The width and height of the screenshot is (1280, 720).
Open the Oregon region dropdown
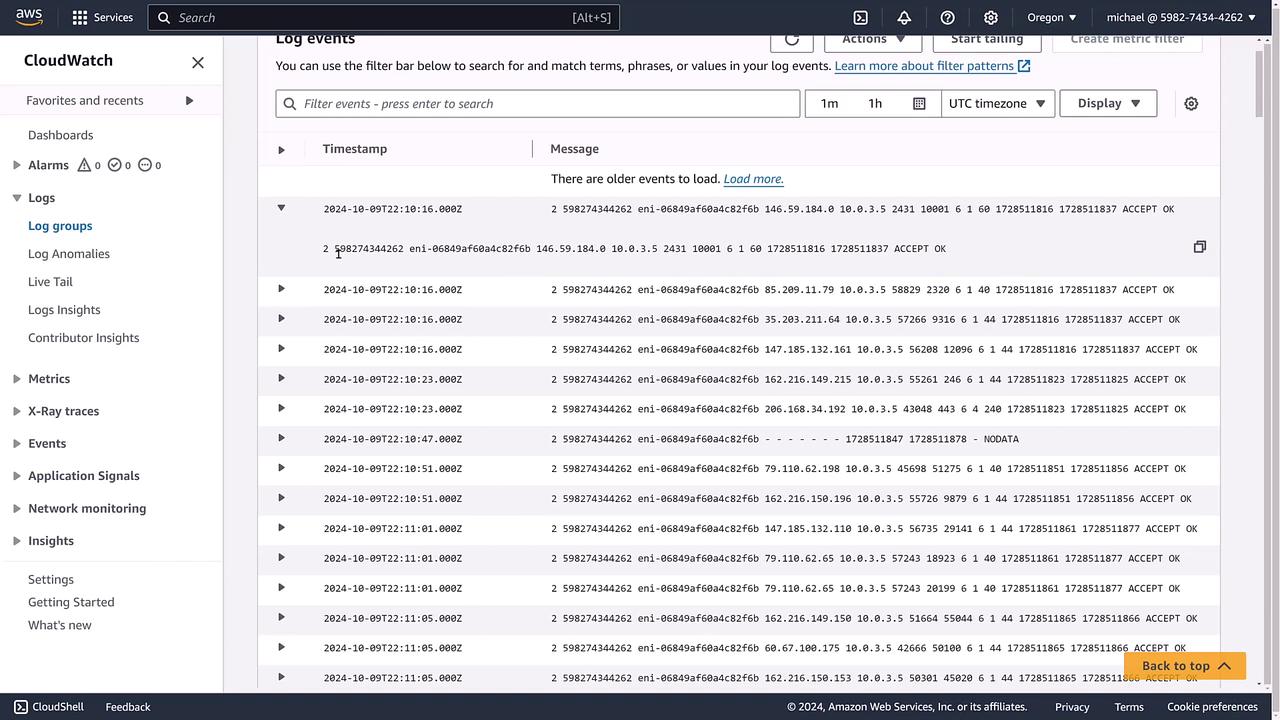[x=1052, y=17]
